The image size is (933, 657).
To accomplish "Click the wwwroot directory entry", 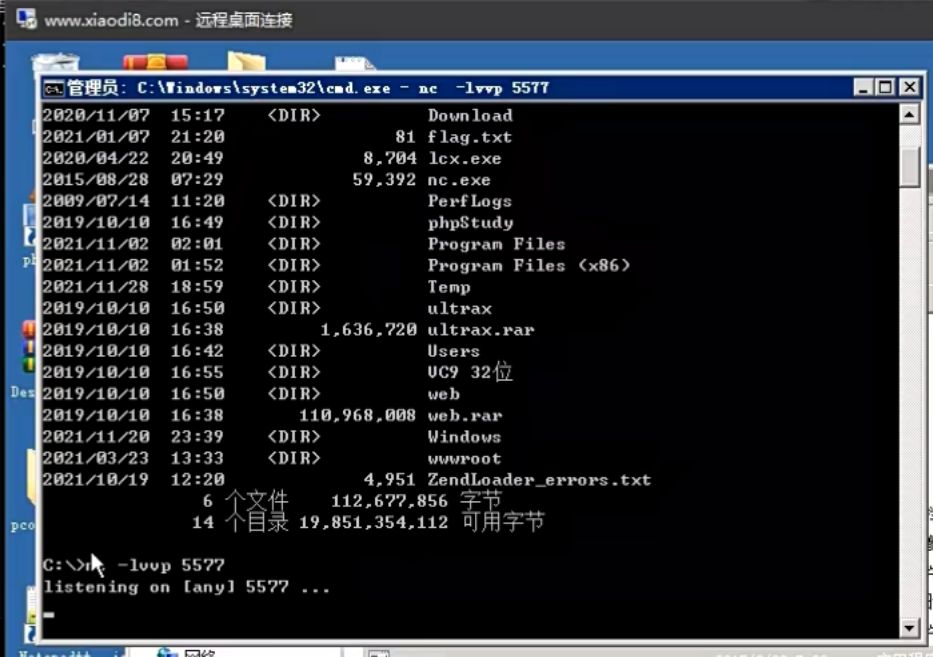I will [x=464, y=458].
